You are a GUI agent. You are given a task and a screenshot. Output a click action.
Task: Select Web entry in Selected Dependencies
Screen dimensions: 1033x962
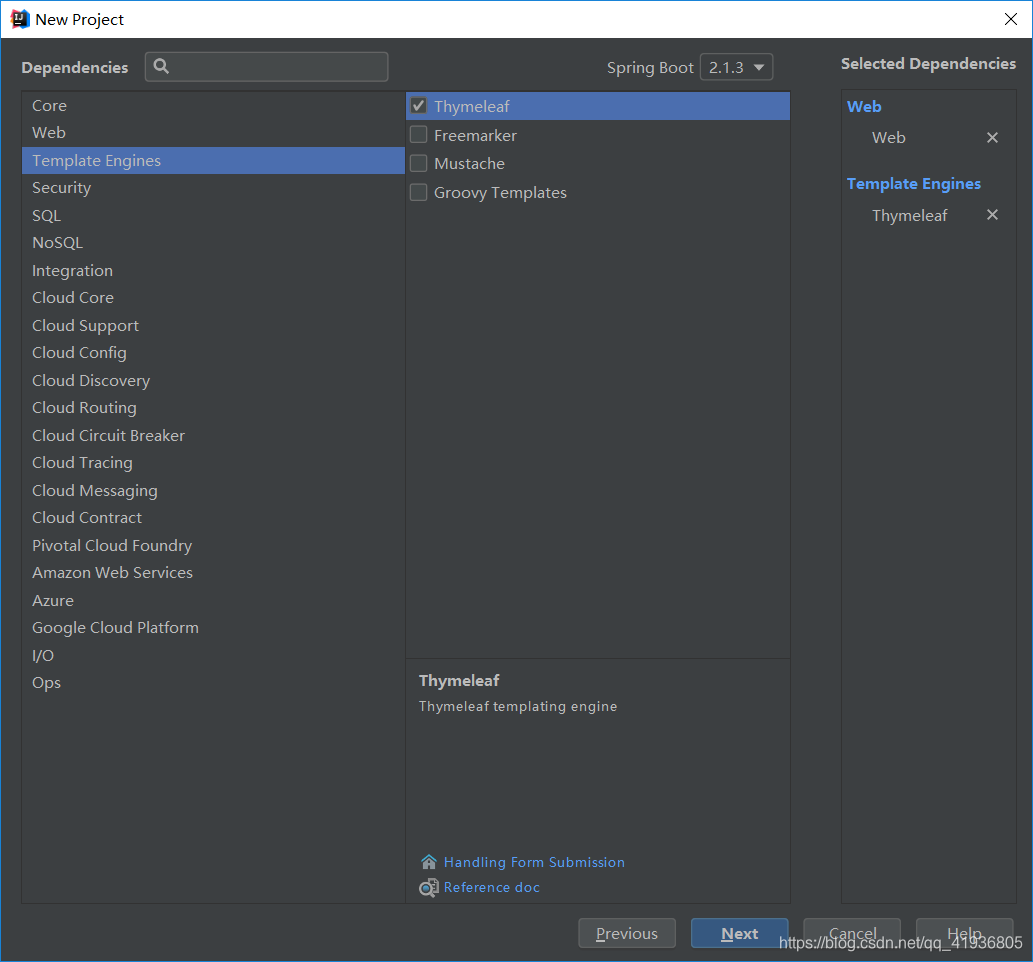(889, 138)
